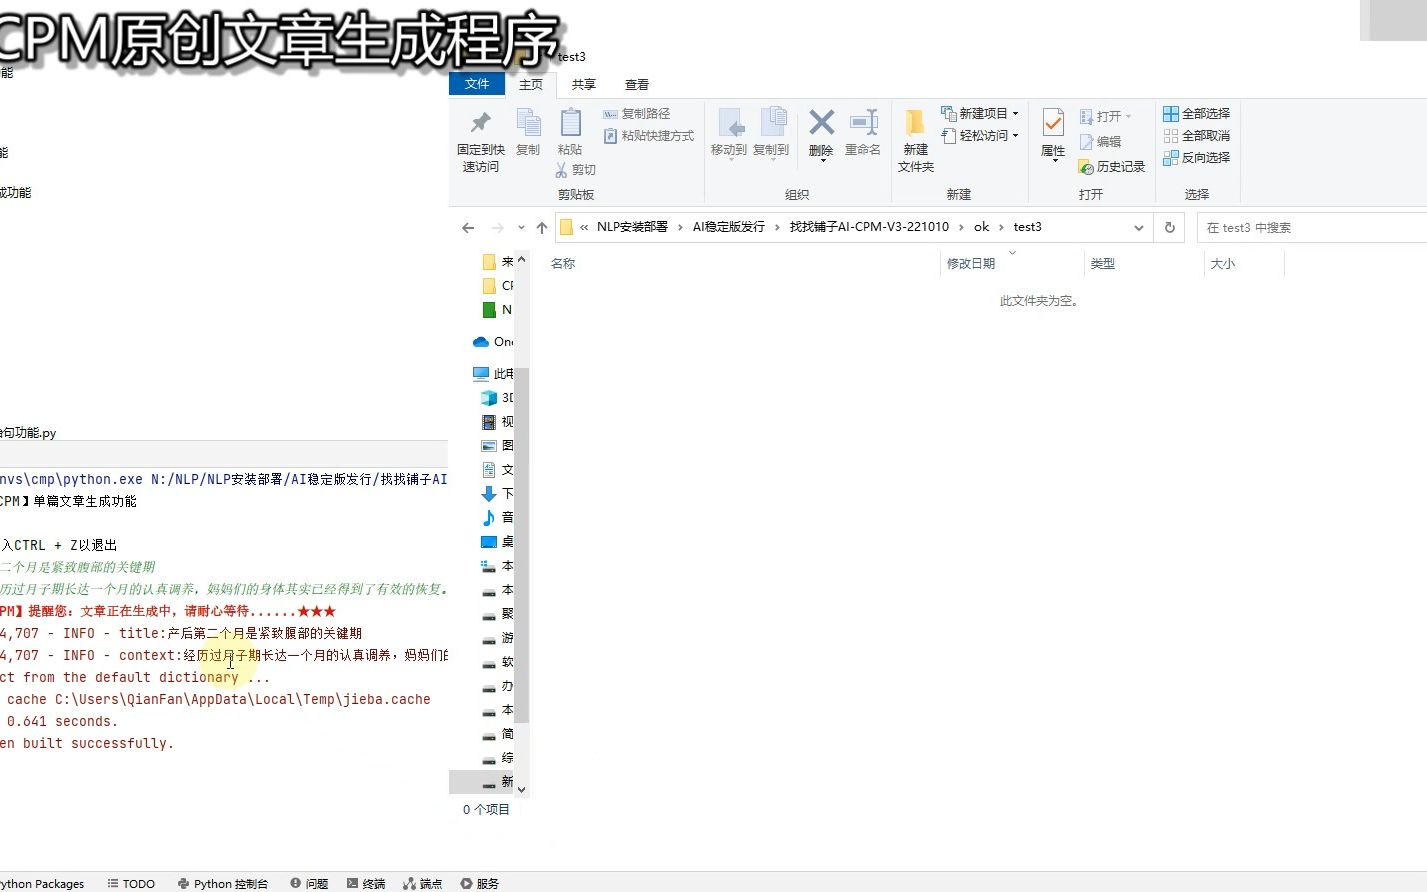Open file History (历史记录)
This screenshot has width=1427, height=892.
[x=1112, y=167]
